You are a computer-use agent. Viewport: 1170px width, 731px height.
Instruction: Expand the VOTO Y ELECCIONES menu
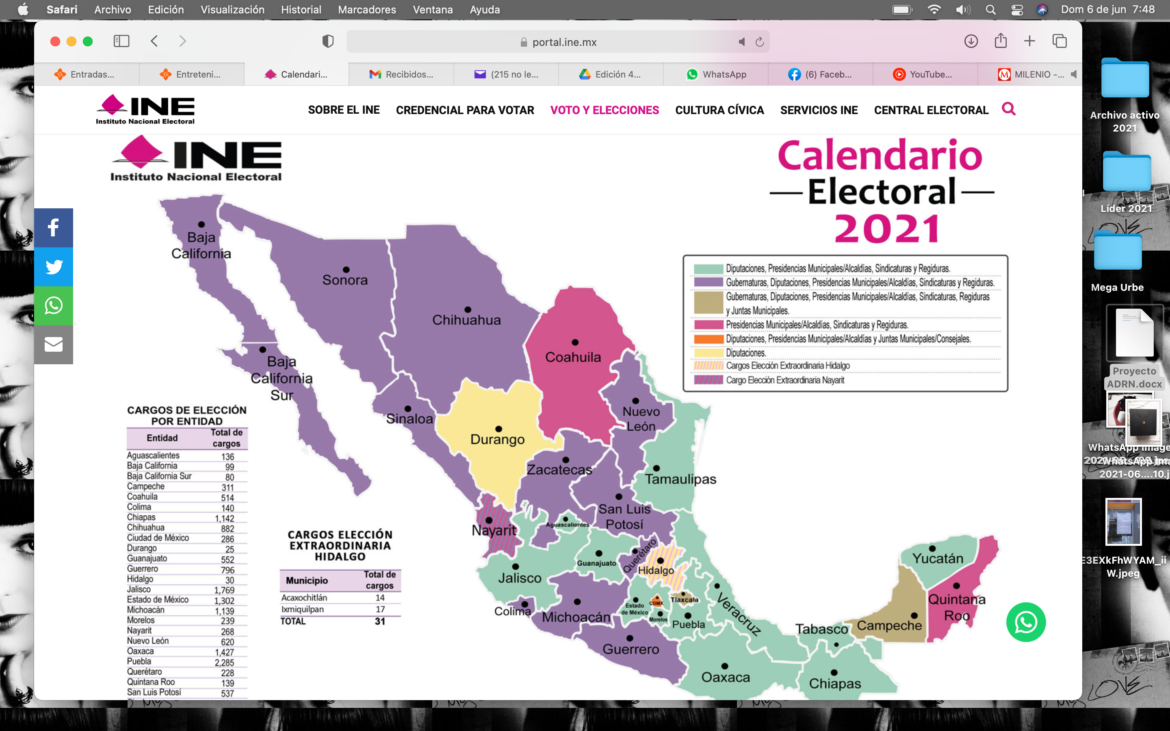604,110
